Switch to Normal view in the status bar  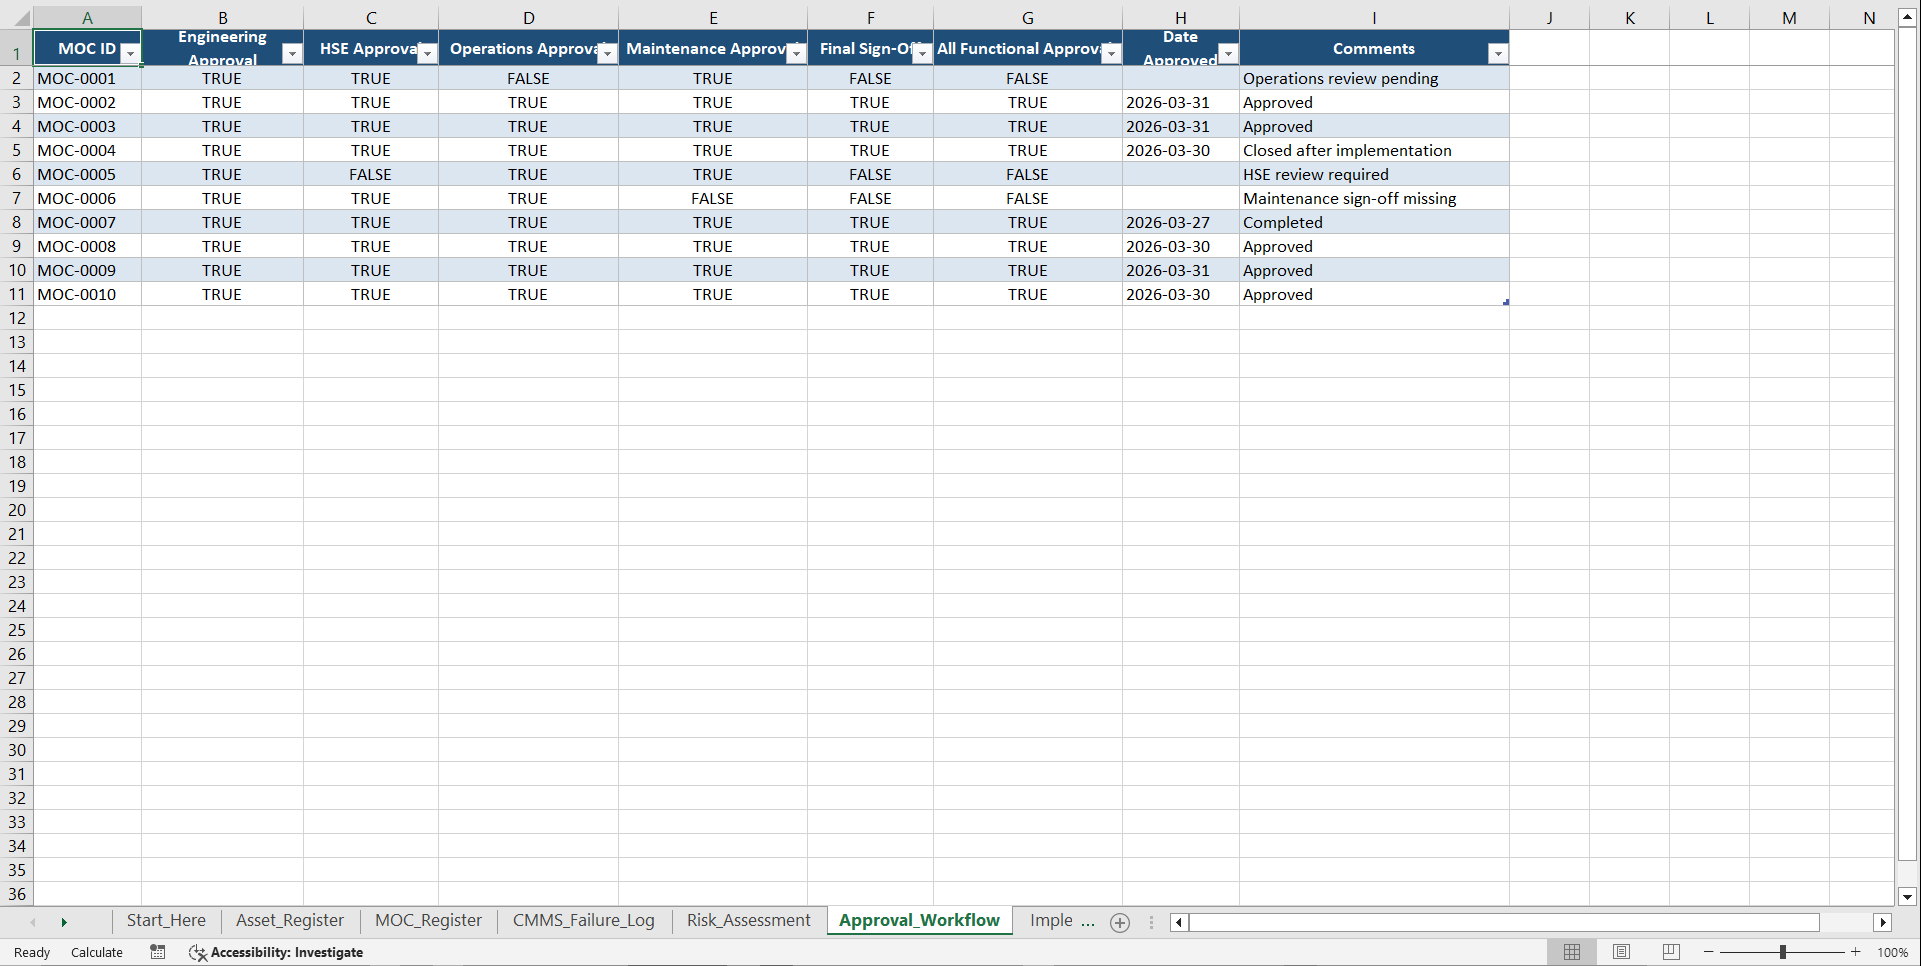point(1571,952)
